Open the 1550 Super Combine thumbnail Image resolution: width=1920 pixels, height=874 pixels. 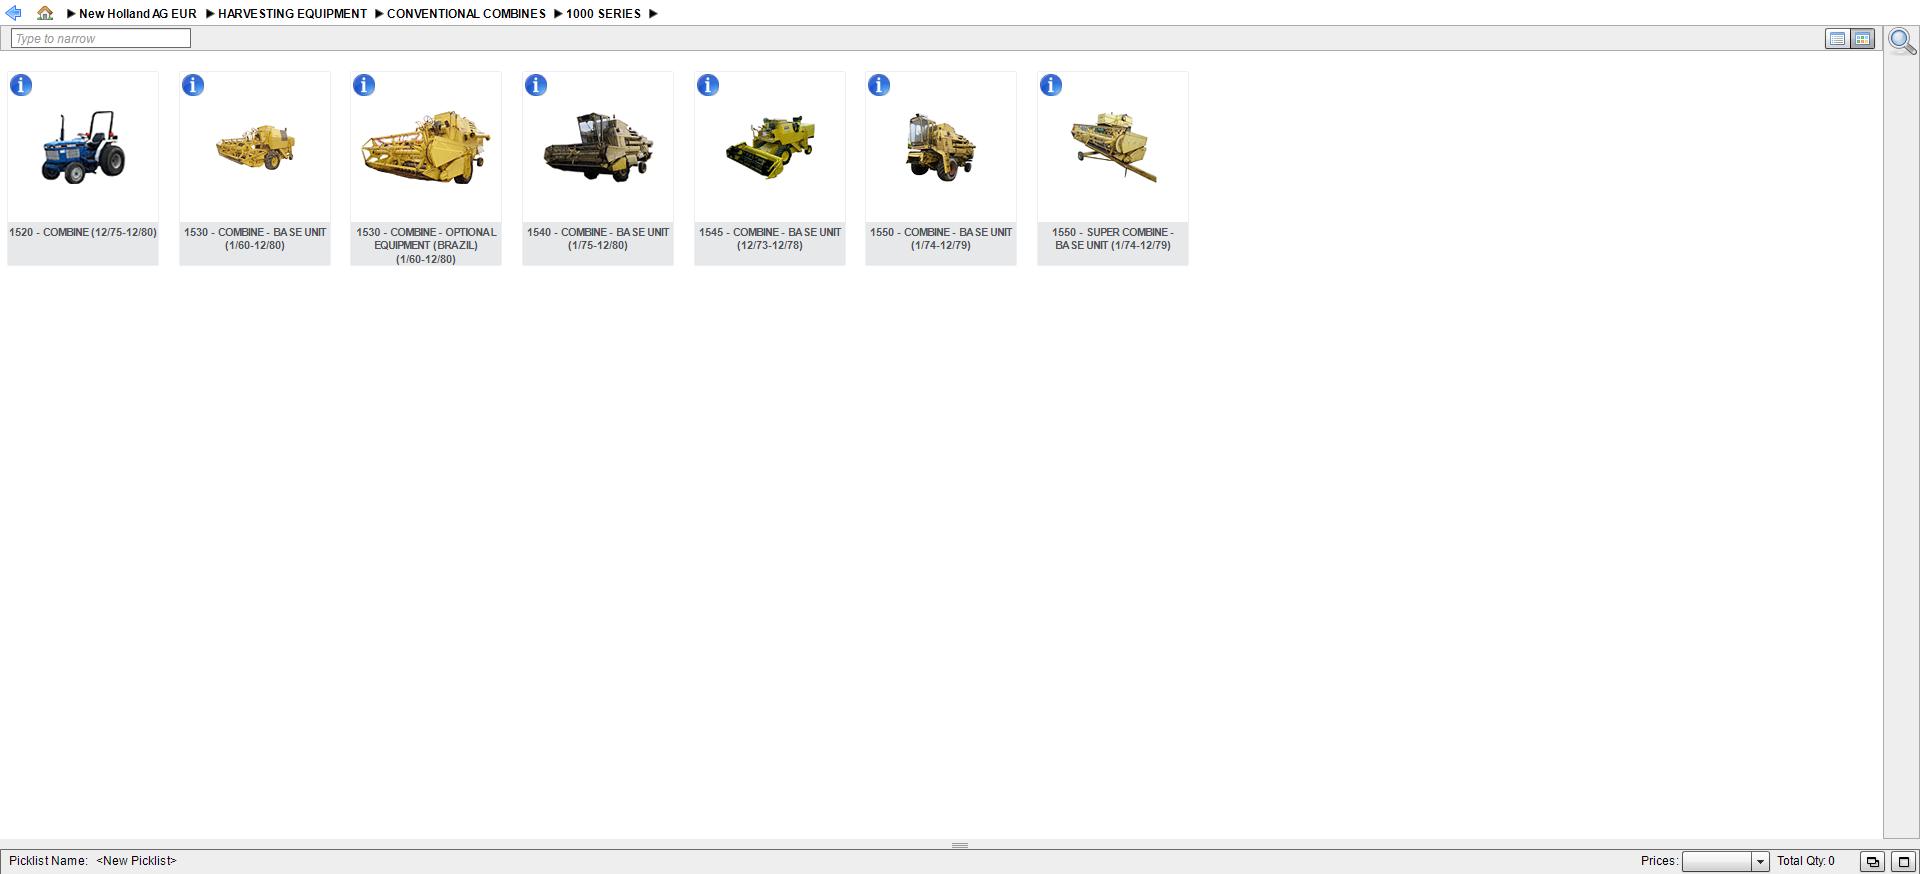coord(1113,147)
